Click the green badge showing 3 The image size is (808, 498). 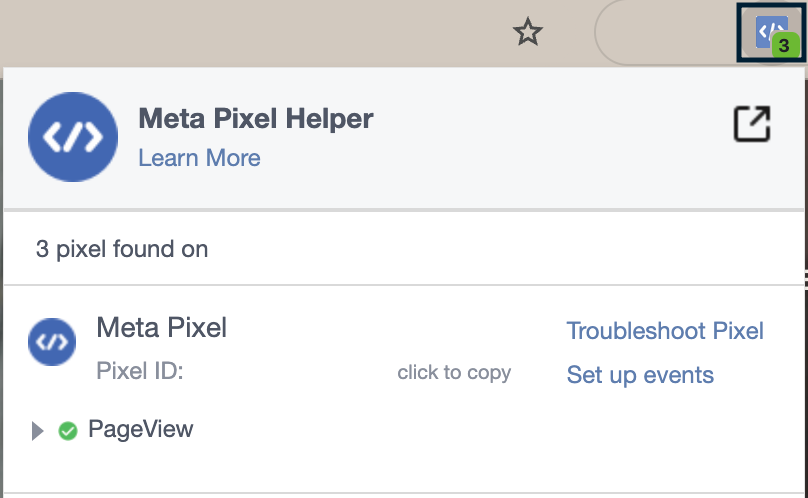(785, 45)
